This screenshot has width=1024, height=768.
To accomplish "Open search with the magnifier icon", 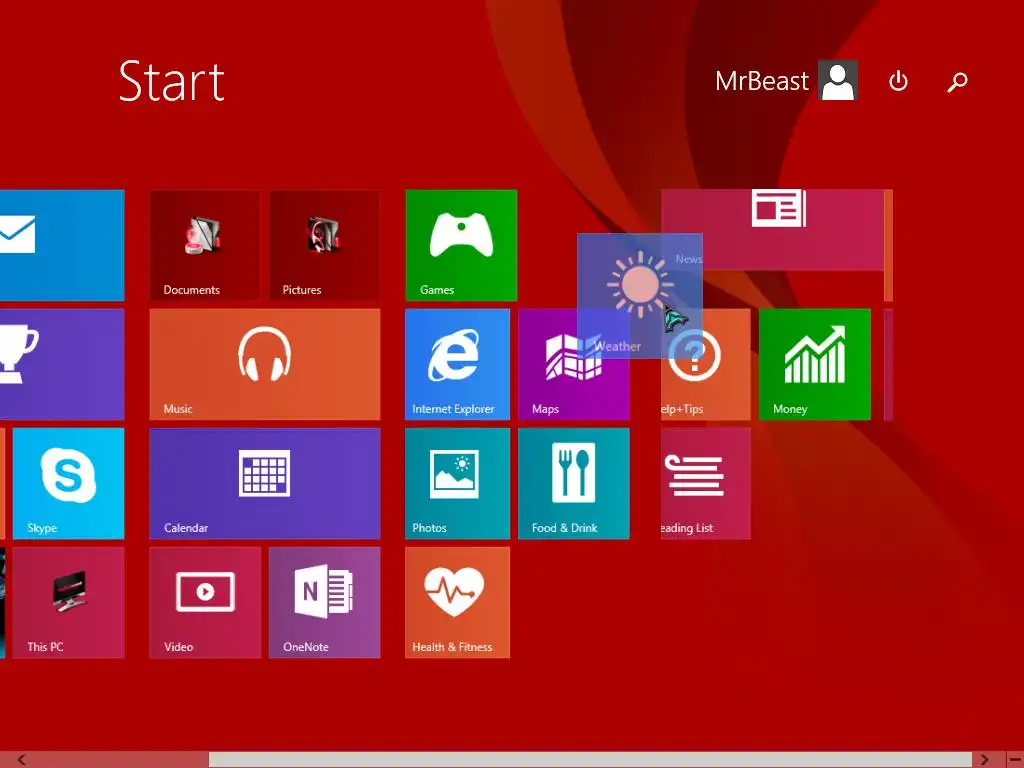I will tap(957, 82).
